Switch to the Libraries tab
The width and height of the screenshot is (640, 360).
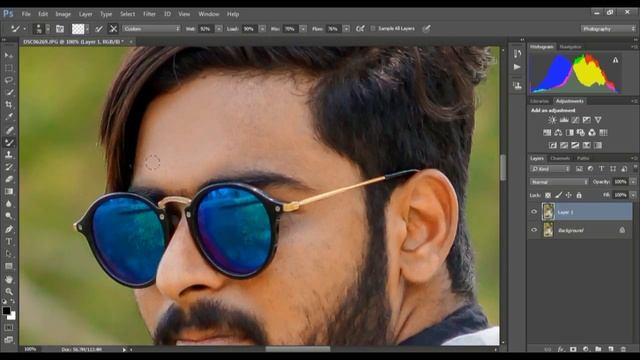(x=539, y=101)
